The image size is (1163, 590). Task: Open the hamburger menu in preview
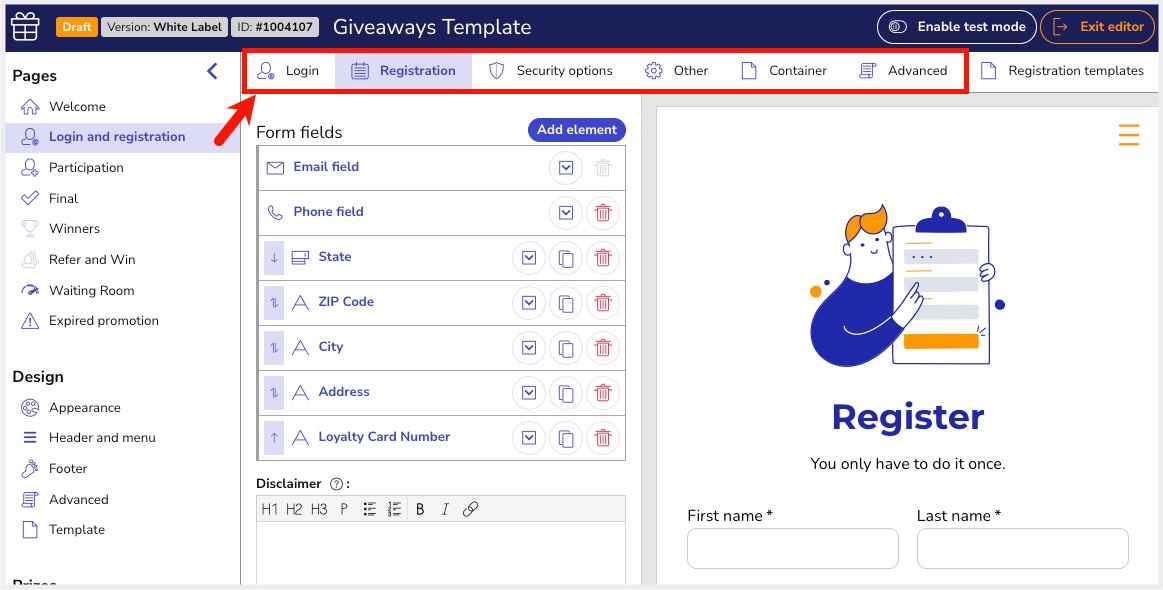pyautogui.click(x=1128, y=134)
